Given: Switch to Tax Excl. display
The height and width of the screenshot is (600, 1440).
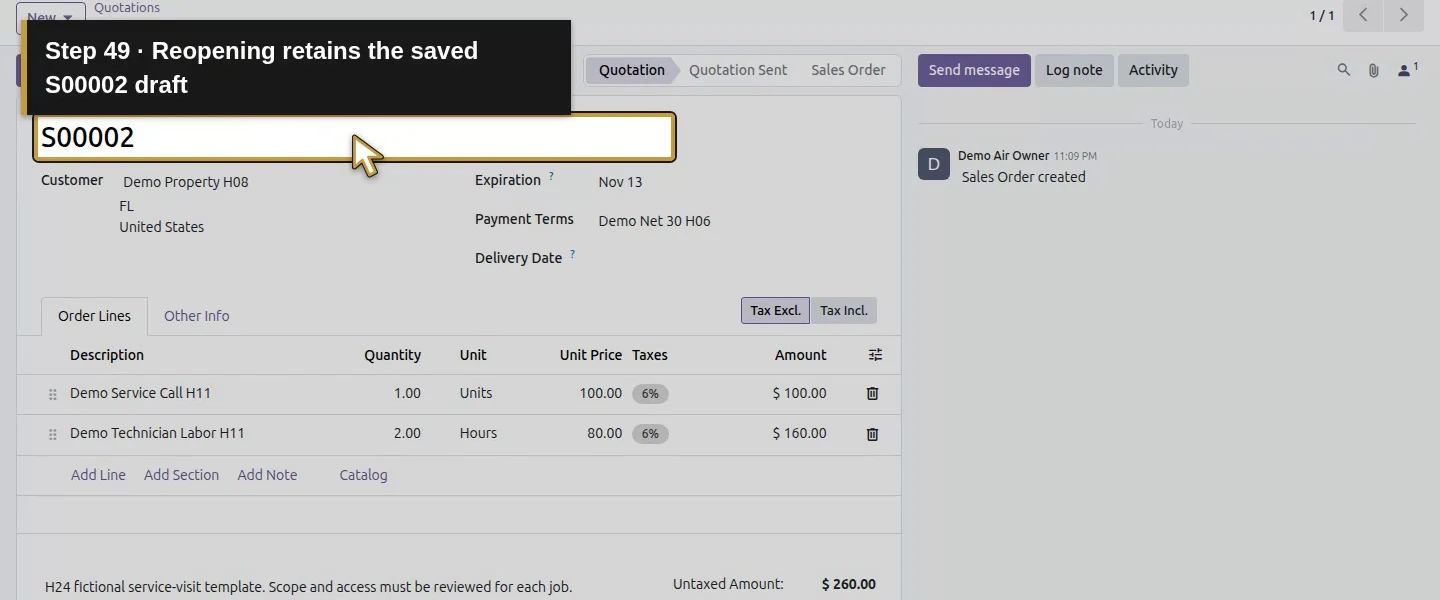Looking at the screenshot, I should click(x=775, y=310).
